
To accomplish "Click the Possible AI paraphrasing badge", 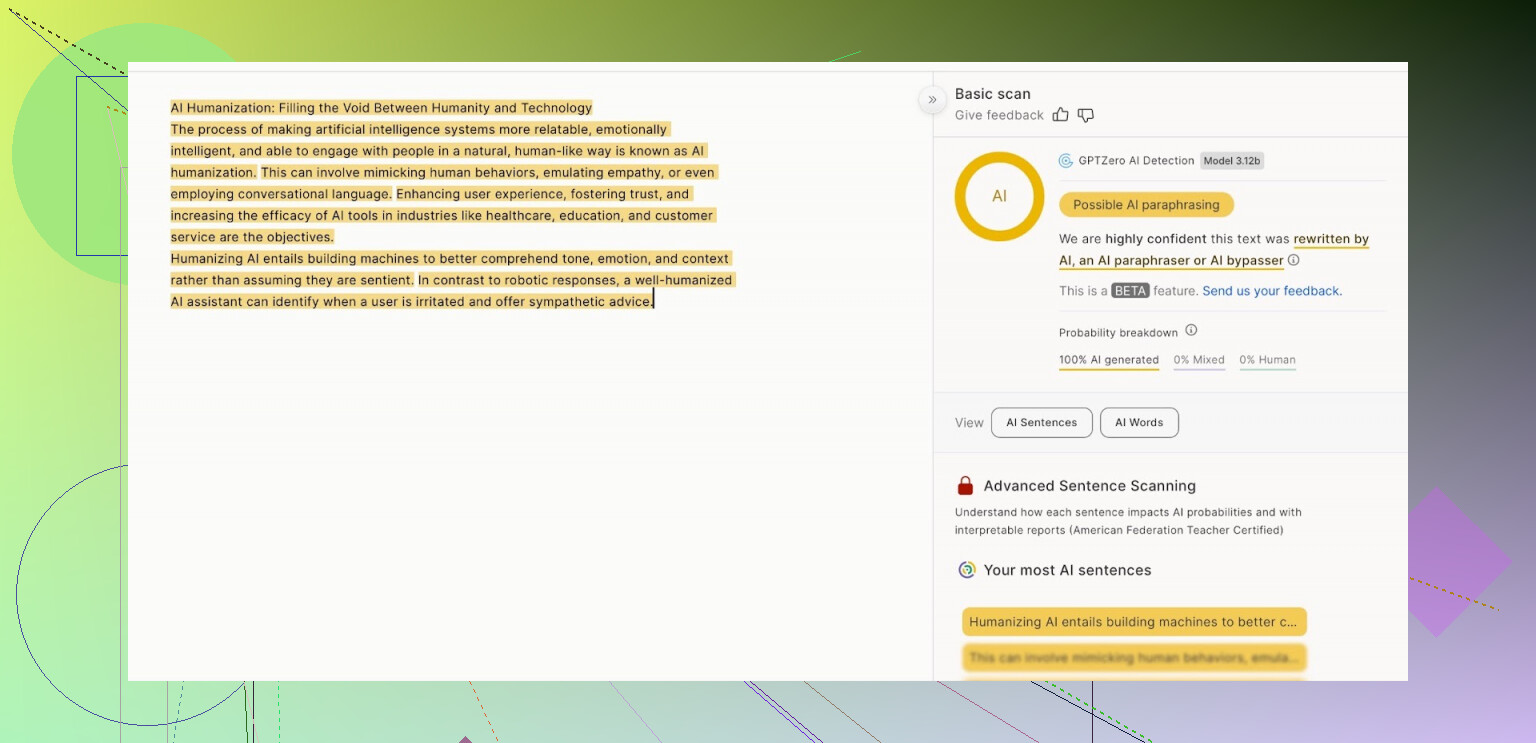I will coord(1146,205).
